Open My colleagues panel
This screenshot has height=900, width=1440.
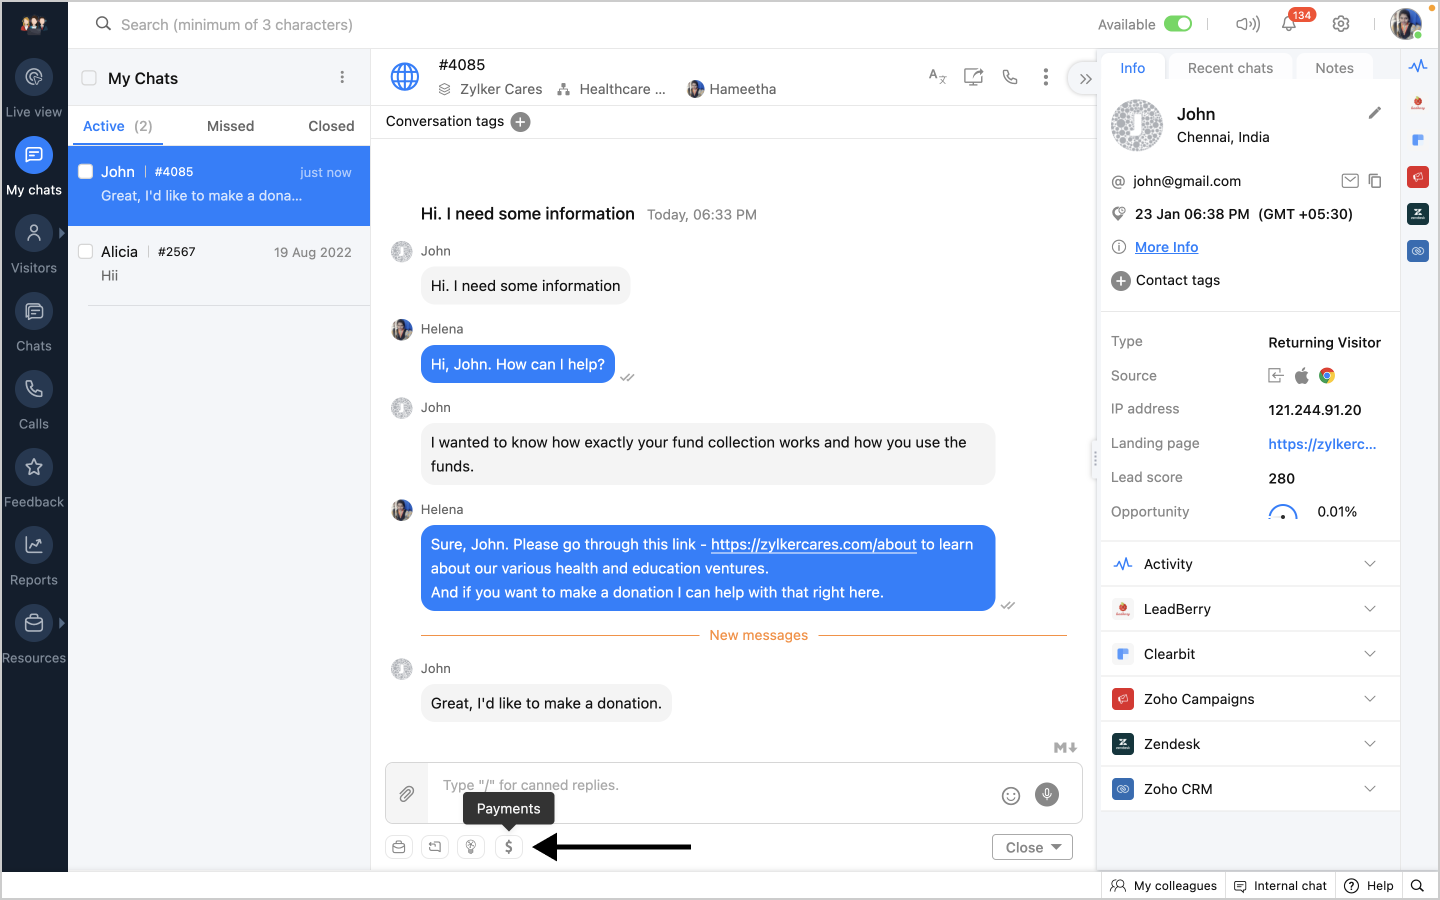coord(1164,886)
